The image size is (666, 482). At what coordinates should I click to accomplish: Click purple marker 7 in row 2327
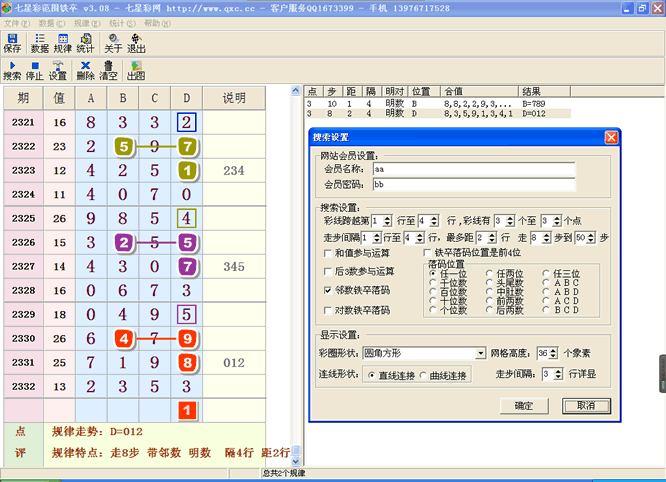(187, 267)
